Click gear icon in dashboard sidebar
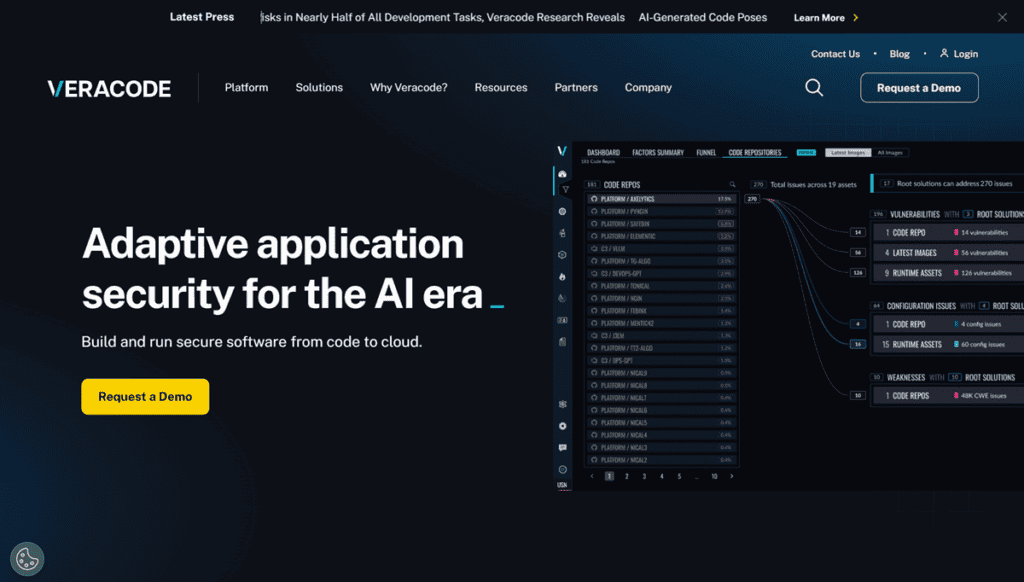The height and width of the screenshot is (582, 1024). 562,426
